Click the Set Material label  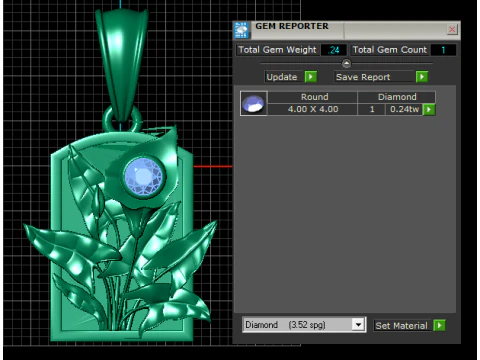(x=401, y=326)
